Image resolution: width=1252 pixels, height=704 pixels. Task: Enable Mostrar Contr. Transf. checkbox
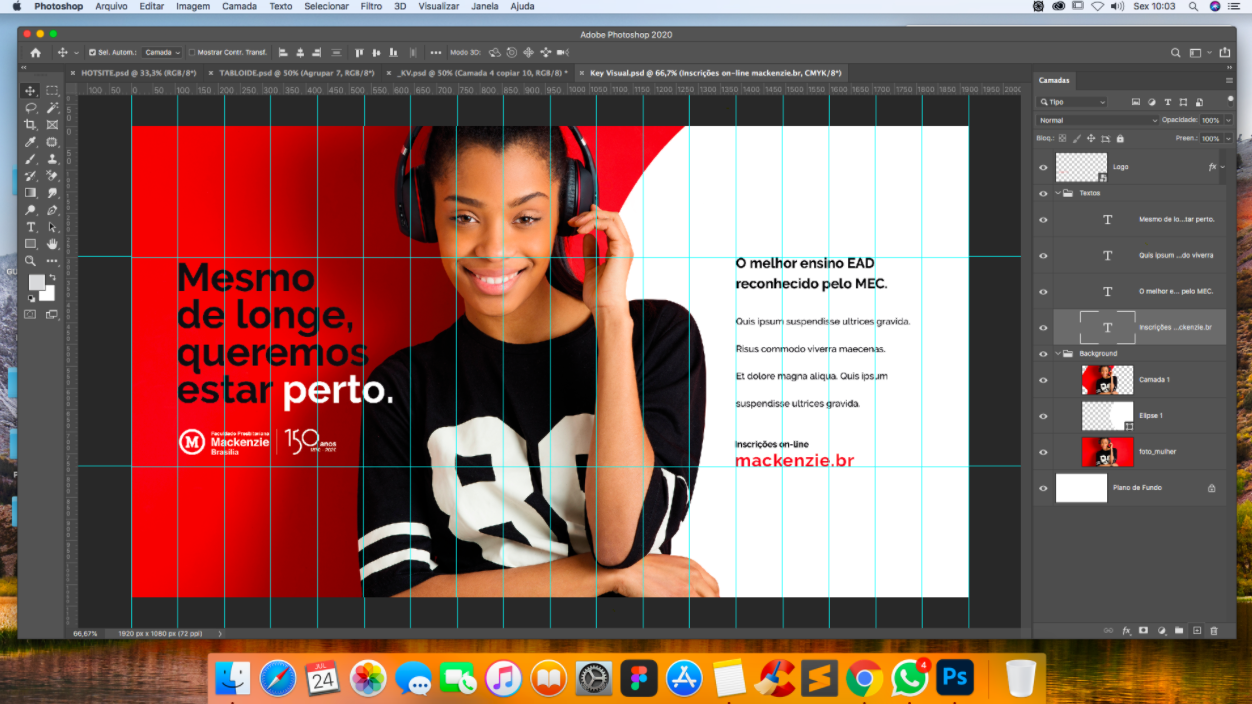pyautogui.click(x=192, y=53)
